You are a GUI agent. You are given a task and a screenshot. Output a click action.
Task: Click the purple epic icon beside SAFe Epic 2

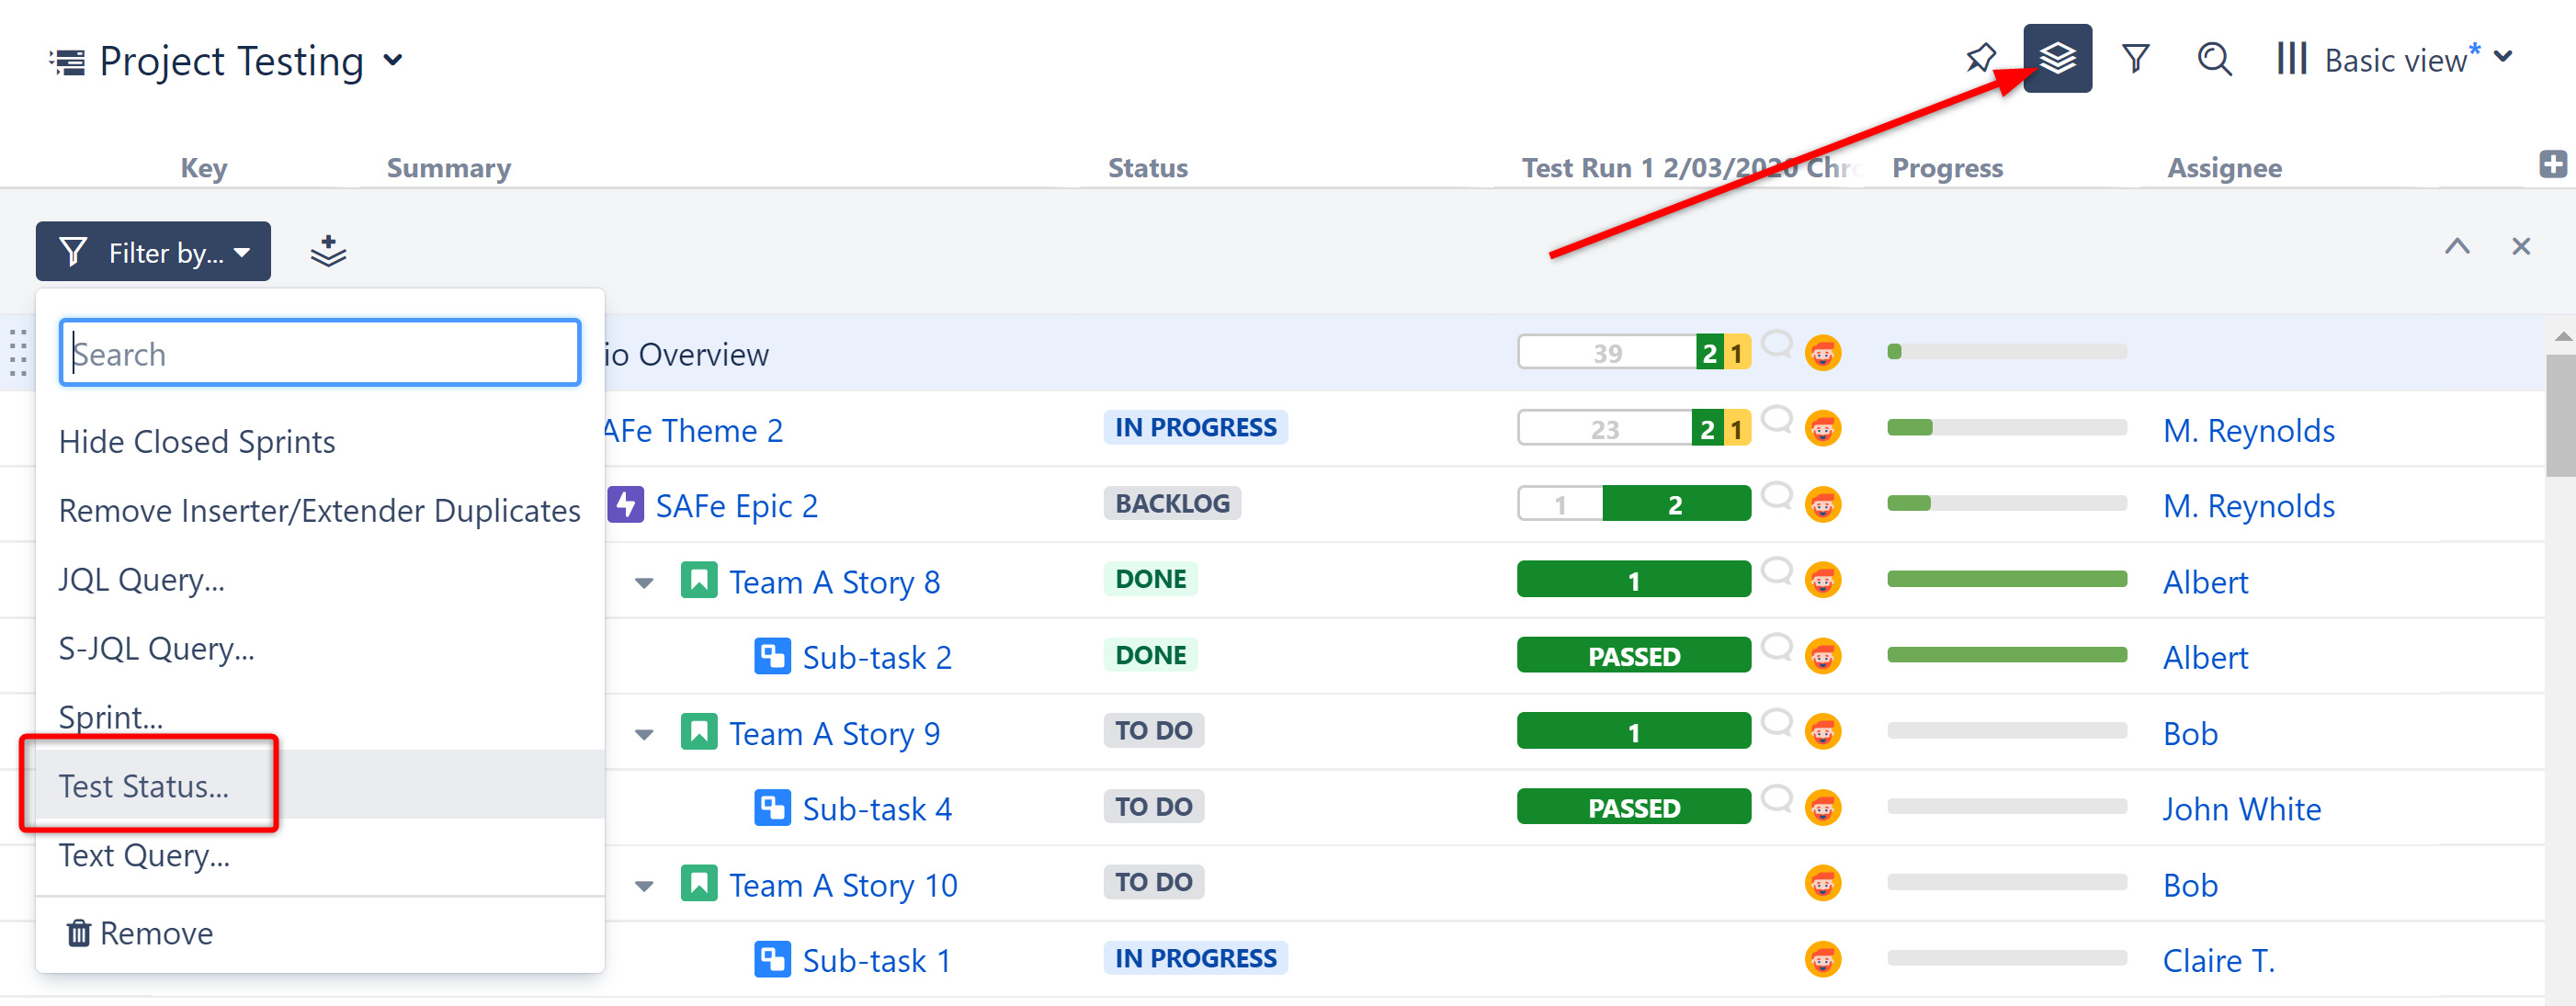point(624,505)
